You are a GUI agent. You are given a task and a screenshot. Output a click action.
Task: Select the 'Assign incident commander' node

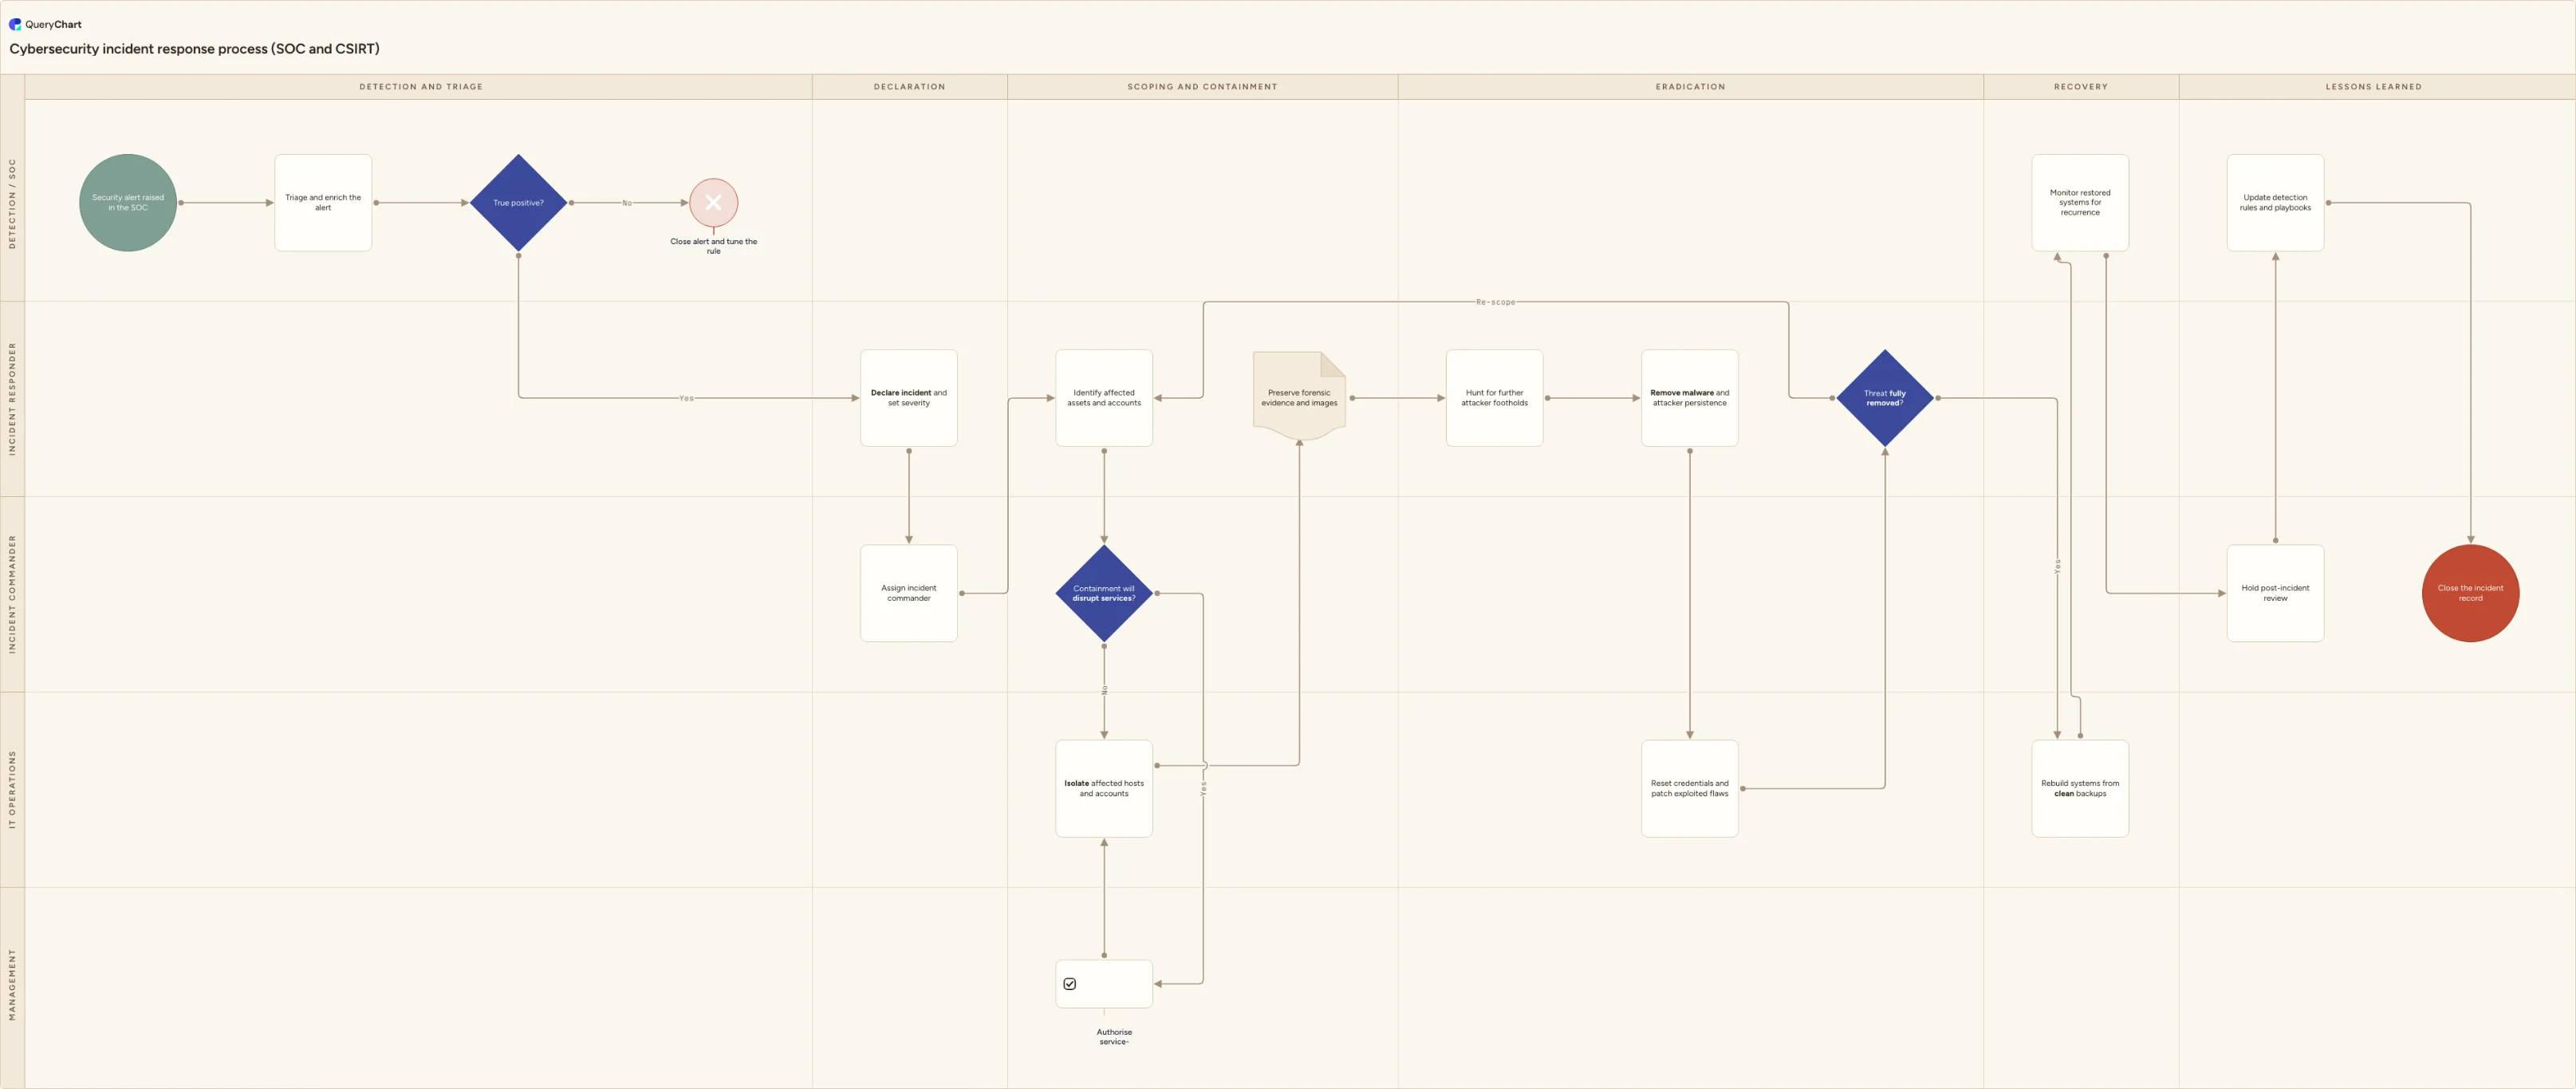click(x=909, y=593)
